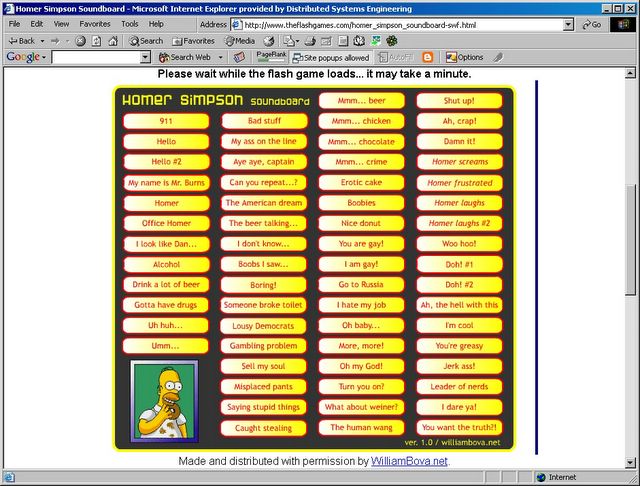
Task: Open the Tools menu
Action: point(130,24)
